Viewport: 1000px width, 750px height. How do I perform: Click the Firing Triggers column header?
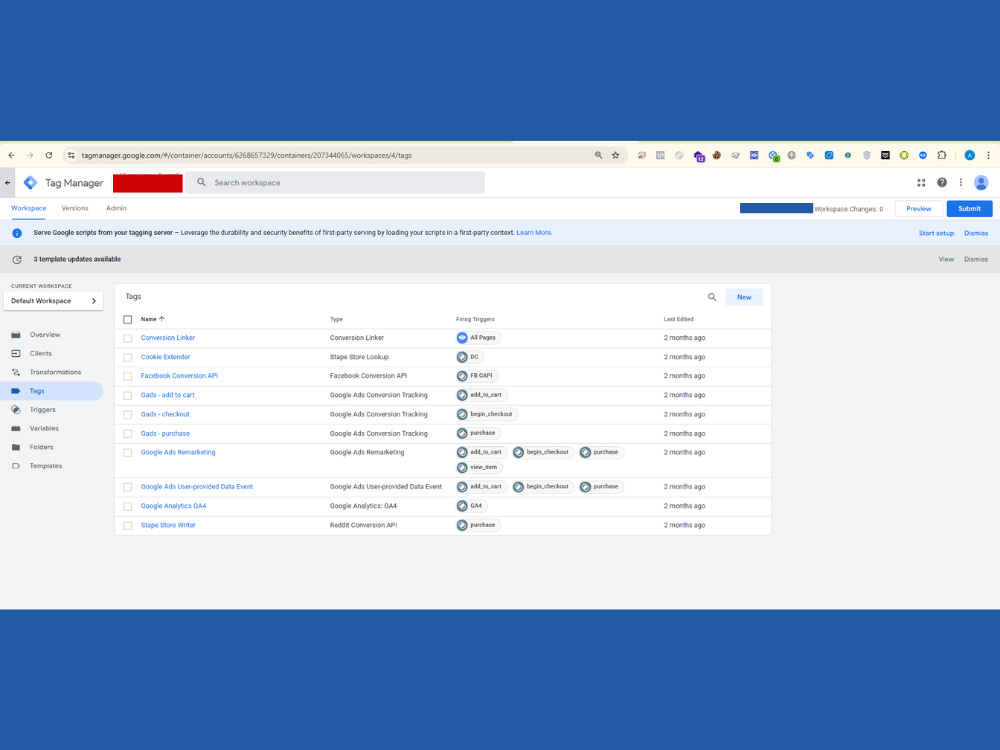[x=475, y=319]
